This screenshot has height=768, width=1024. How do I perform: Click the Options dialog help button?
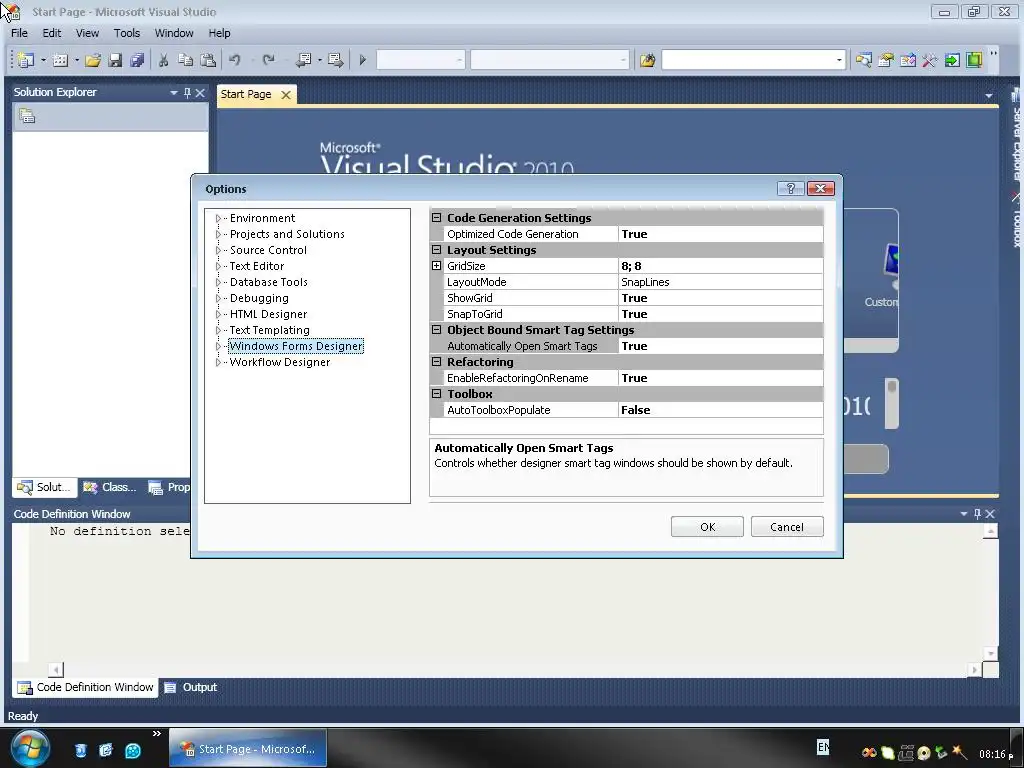(790, 188)
